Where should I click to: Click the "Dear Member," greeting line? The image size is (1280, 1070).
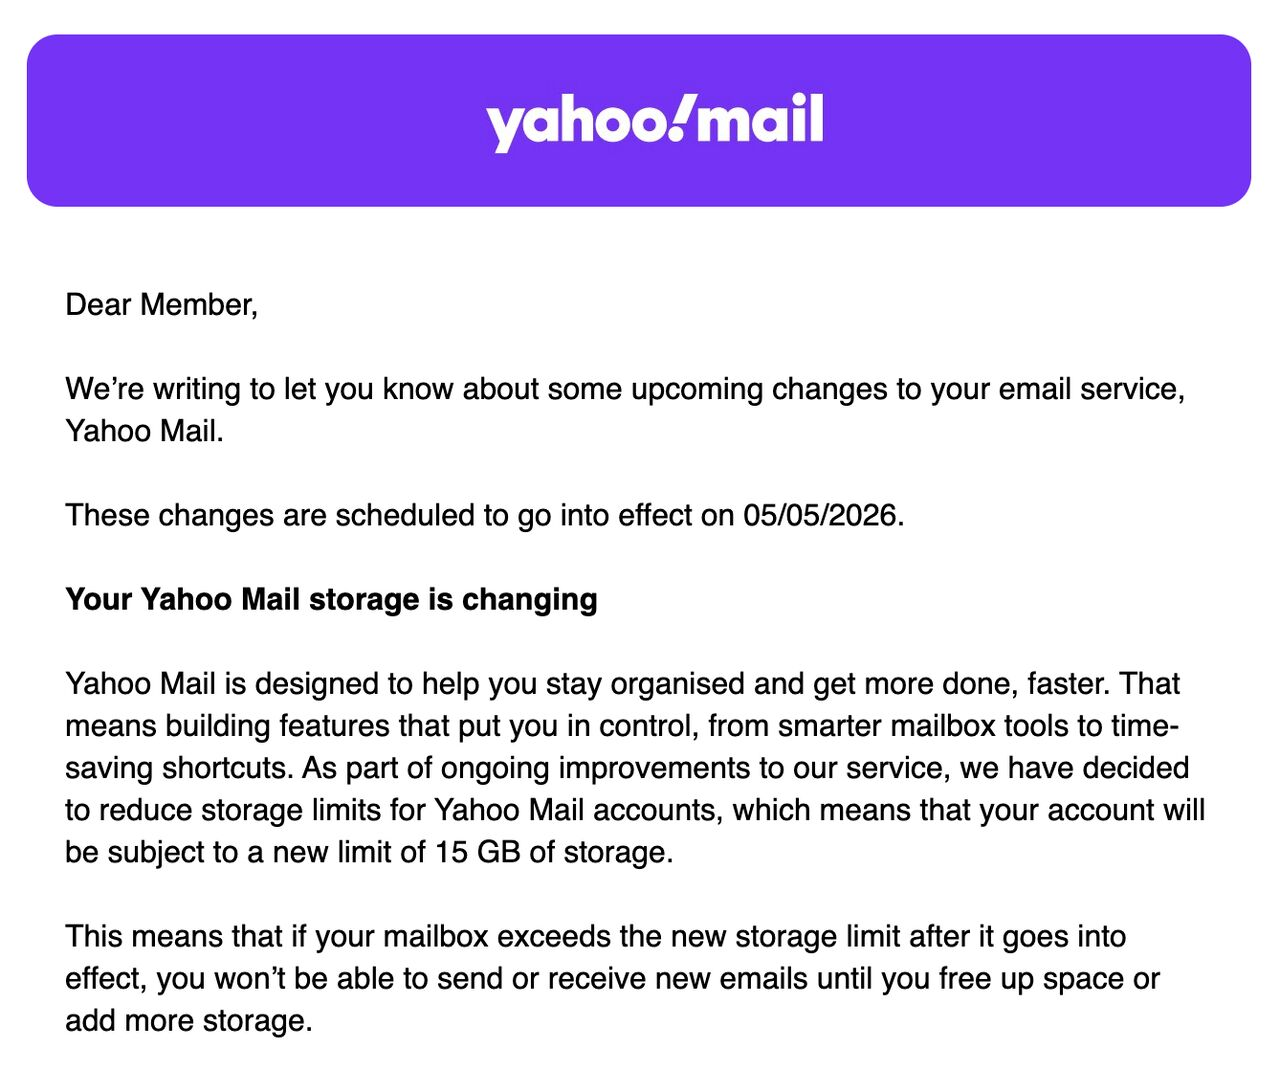161,304
